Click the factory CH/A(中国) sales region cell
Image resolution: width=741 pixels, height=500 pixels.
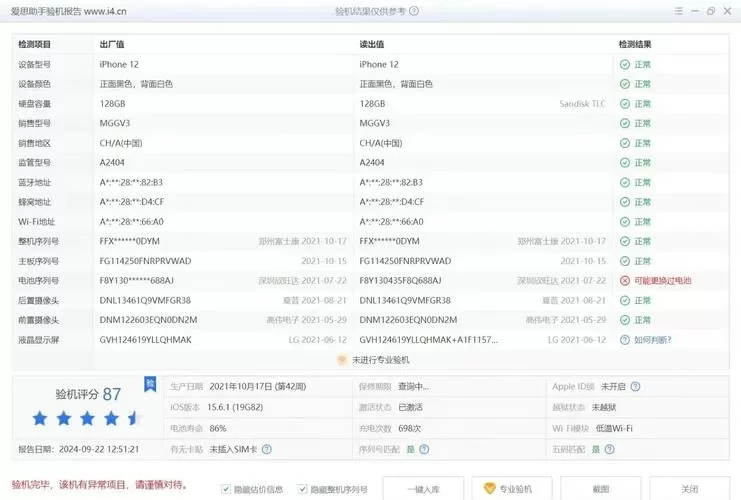(121, 143)
